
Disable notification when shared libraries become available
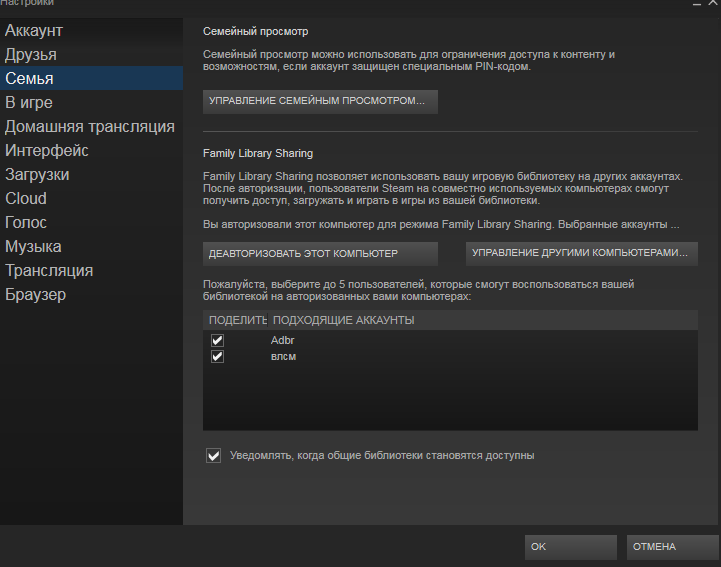(213, 456)
